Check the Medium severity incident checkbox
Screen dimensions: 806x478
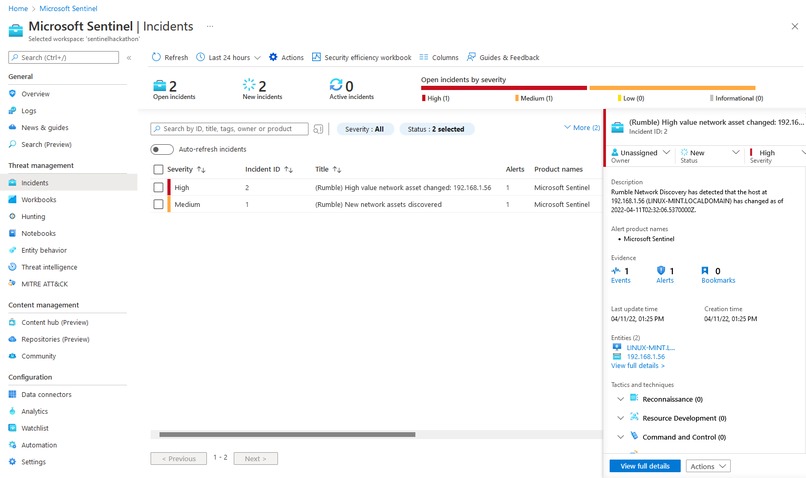[158, 204]
